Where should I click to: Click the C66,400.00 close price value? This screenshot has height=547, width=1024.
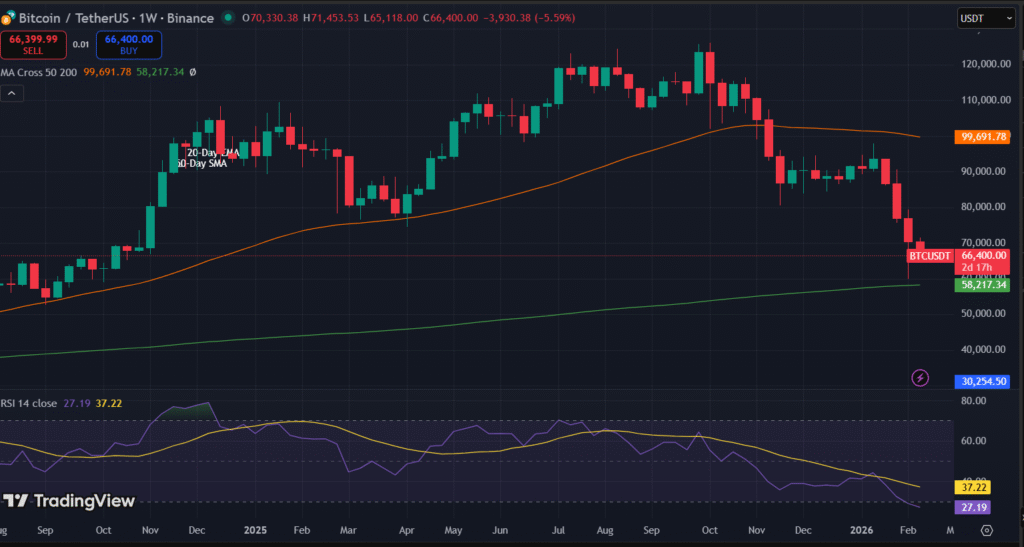[x=449, y=18]
